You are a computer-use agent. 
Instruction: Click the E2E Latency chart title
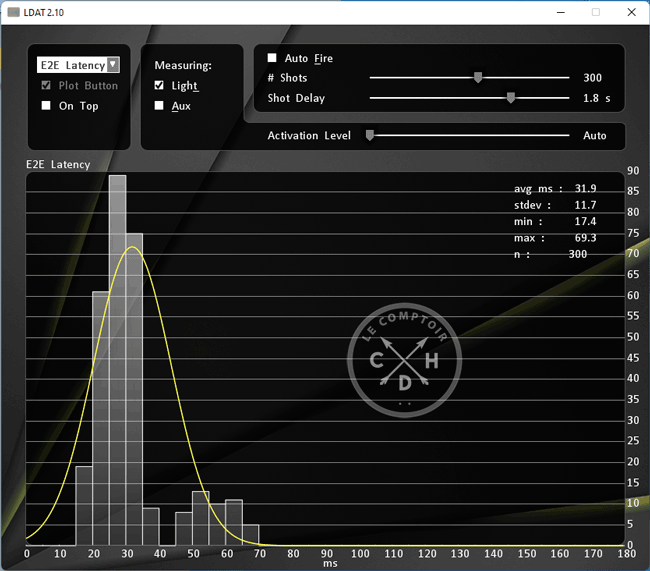coord(58,164)
